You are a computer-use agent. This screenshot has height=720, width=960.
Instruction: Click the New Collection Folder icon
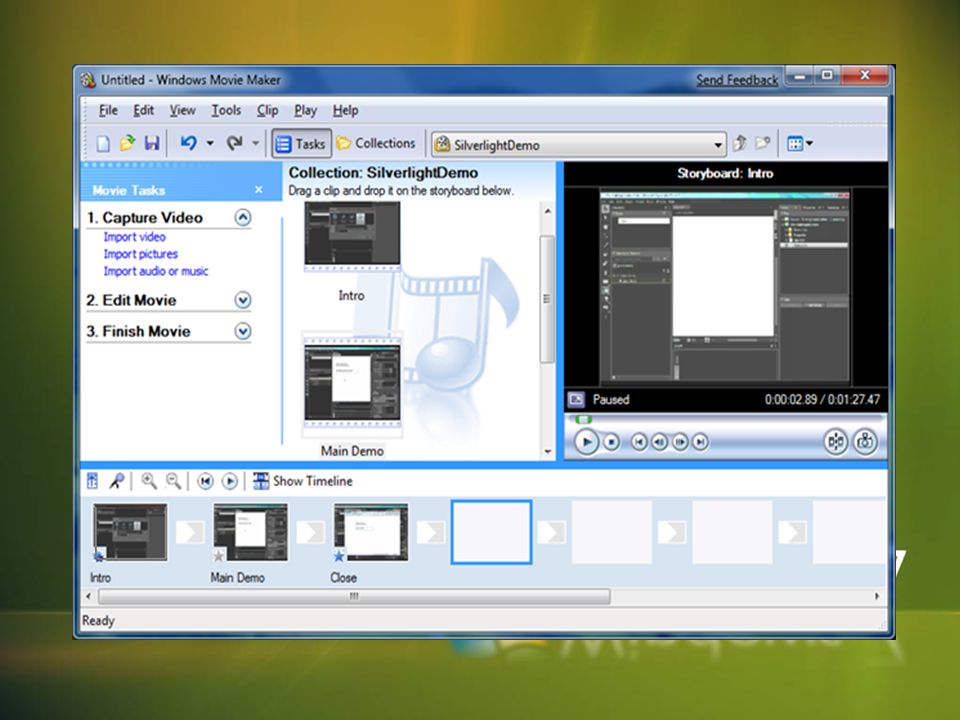(762, 143)
